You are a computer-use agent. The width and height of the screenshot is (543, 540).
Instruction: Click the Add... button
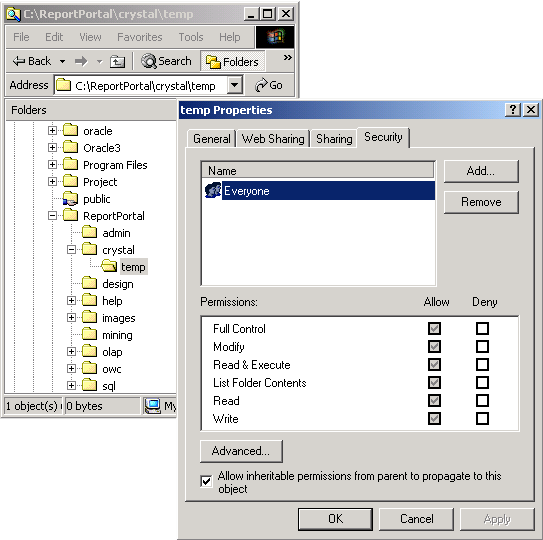coord(481,171)
